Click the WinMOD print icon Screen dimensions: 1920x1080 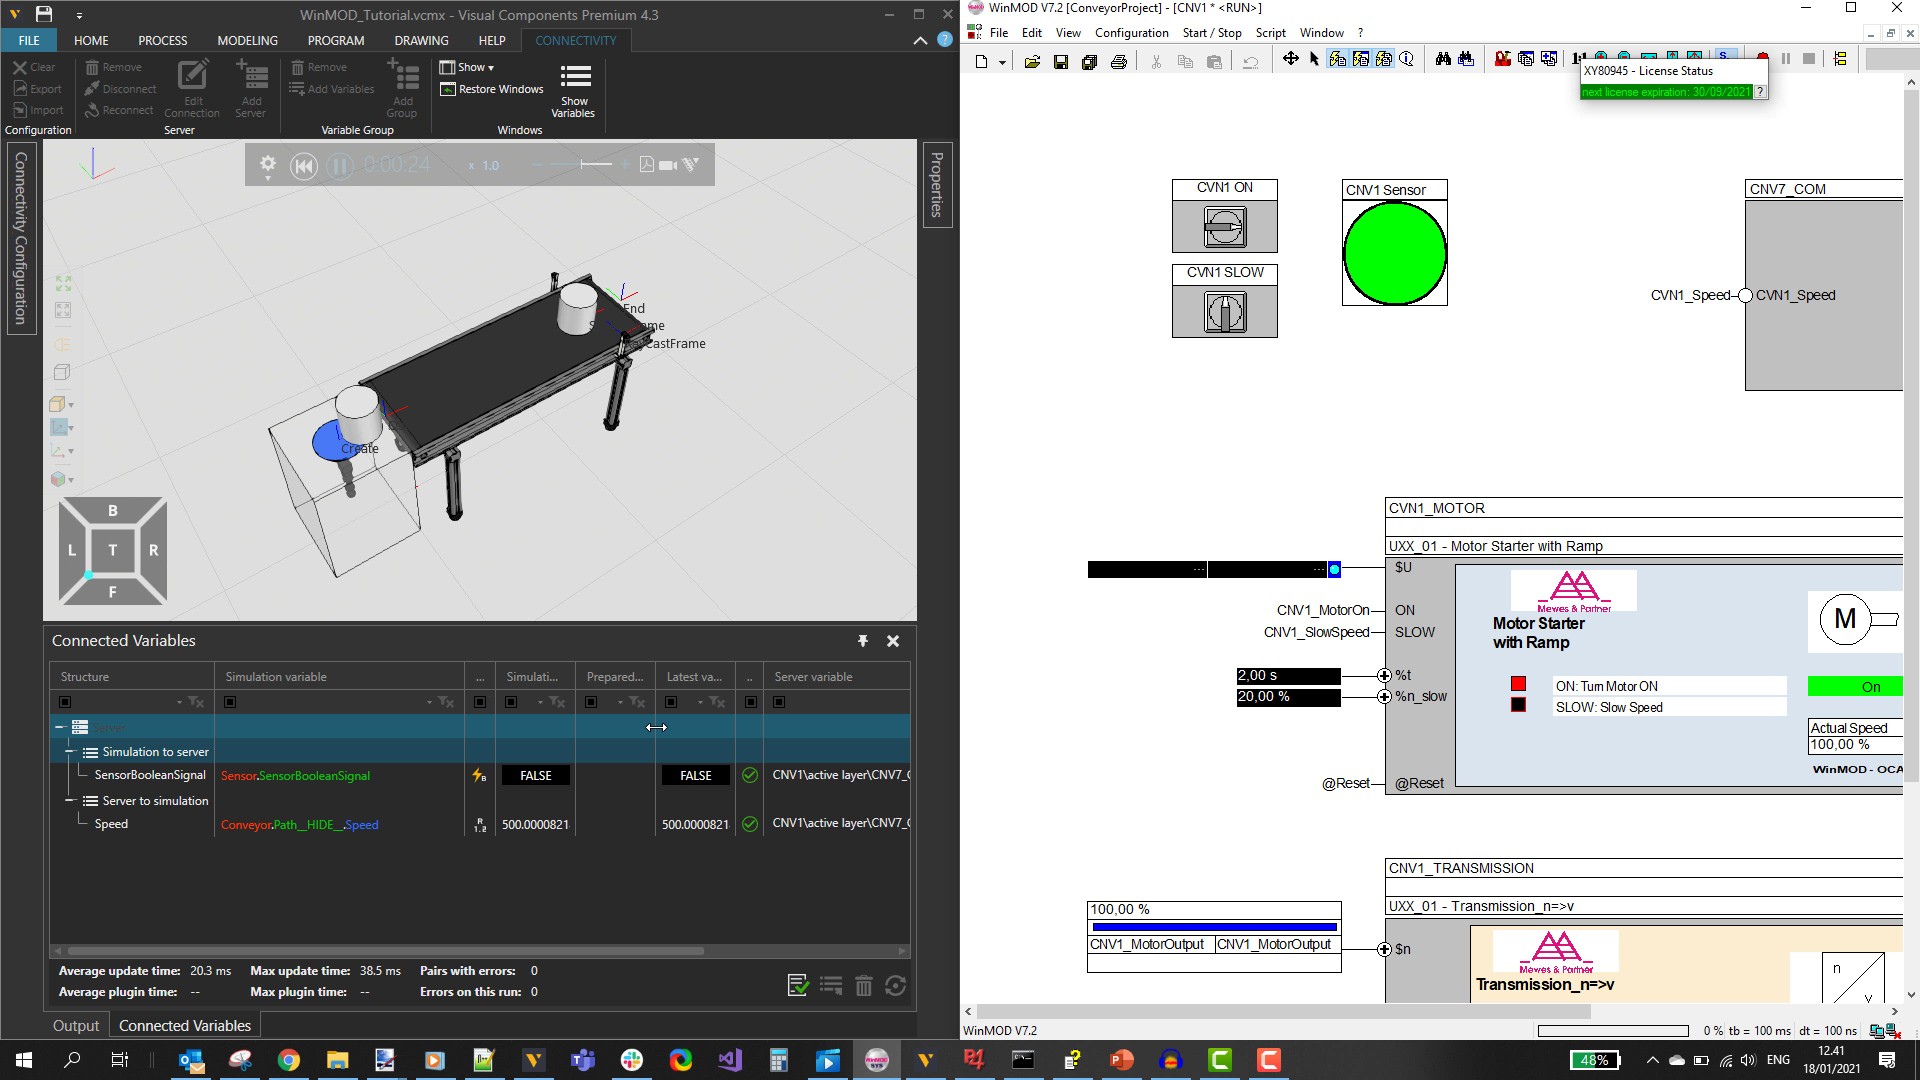pos(1118,61)
